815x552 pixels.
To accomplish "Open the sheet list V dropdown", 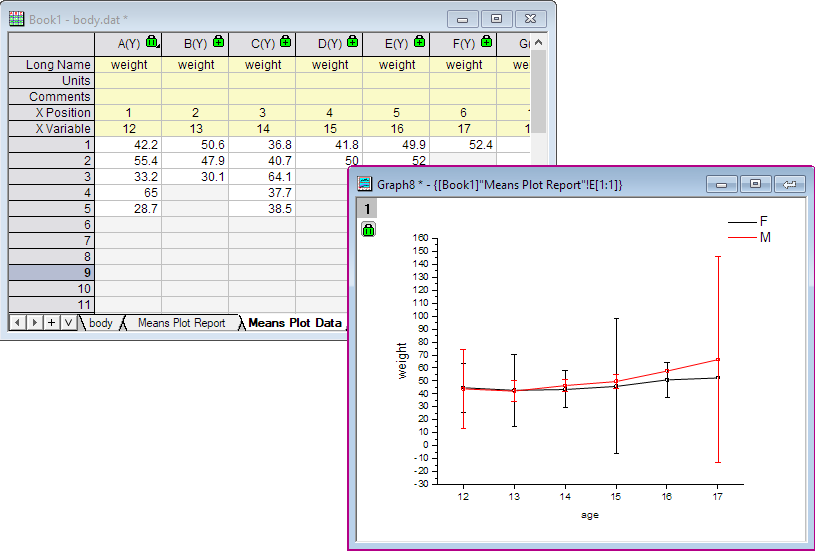I will (67, 323).
